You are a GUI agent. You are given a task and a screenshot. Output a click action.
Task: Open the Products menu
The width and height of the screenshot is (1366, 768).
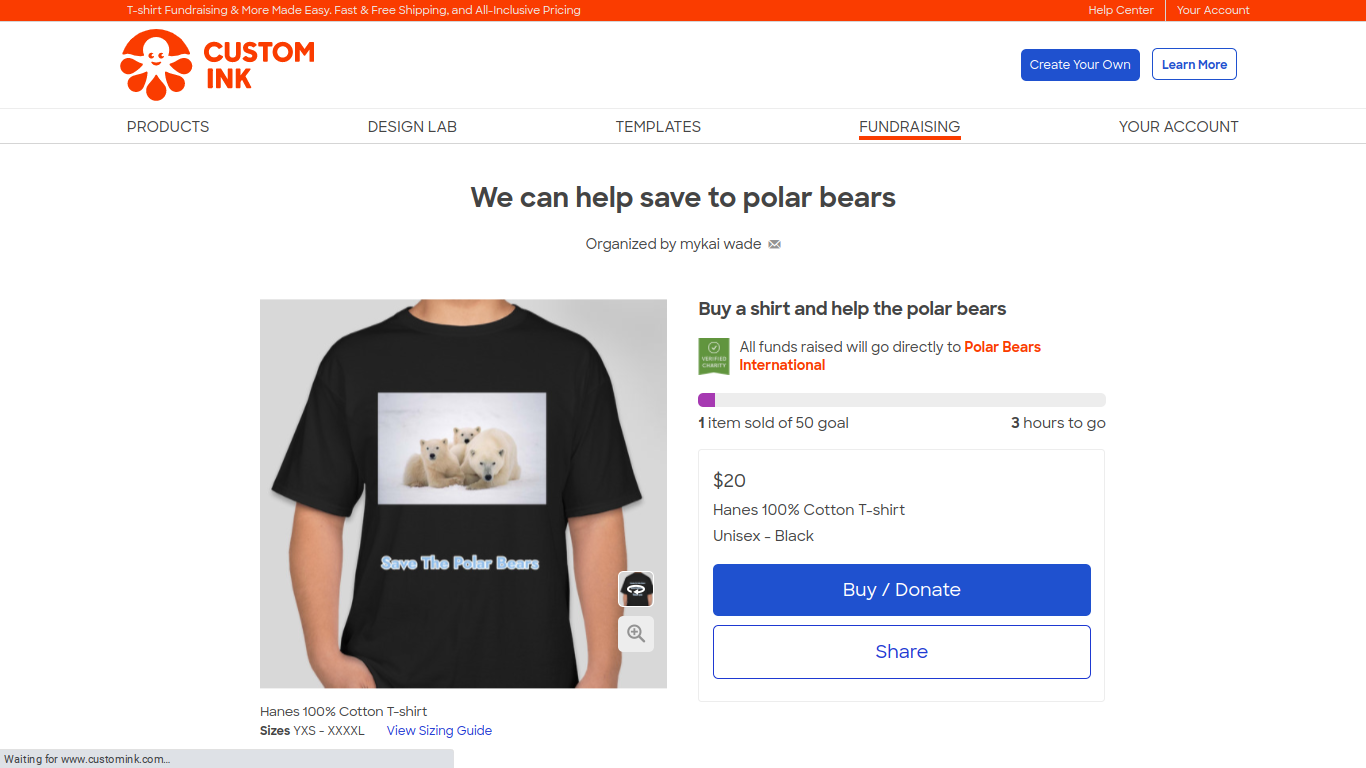(x=168, y=127)
